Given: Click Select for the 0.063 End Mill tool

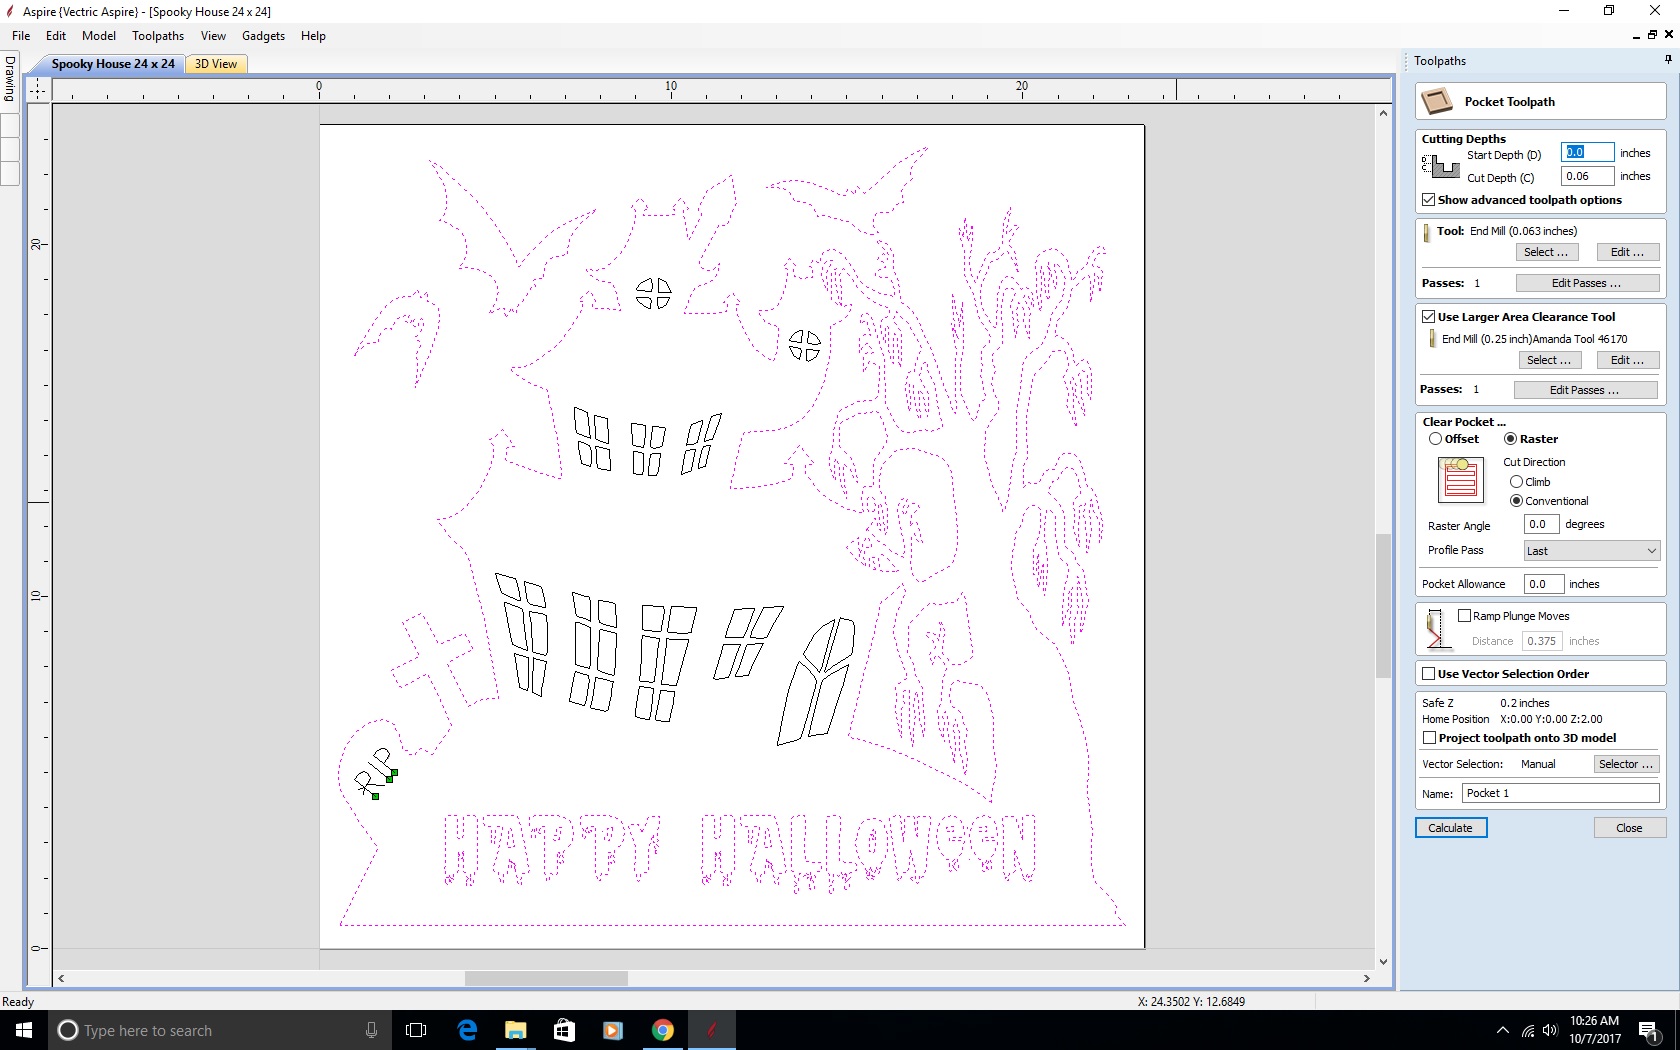Looking at the screenshot, I should pos(1547,252).
